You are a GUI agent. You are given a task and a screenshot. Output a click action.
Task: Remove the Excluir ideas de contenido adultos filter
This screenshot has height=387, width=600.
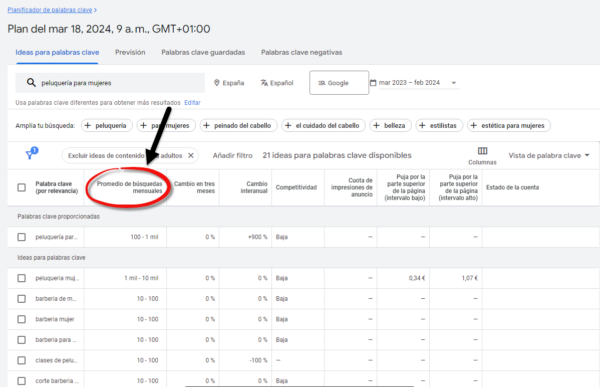click(191, 155)
